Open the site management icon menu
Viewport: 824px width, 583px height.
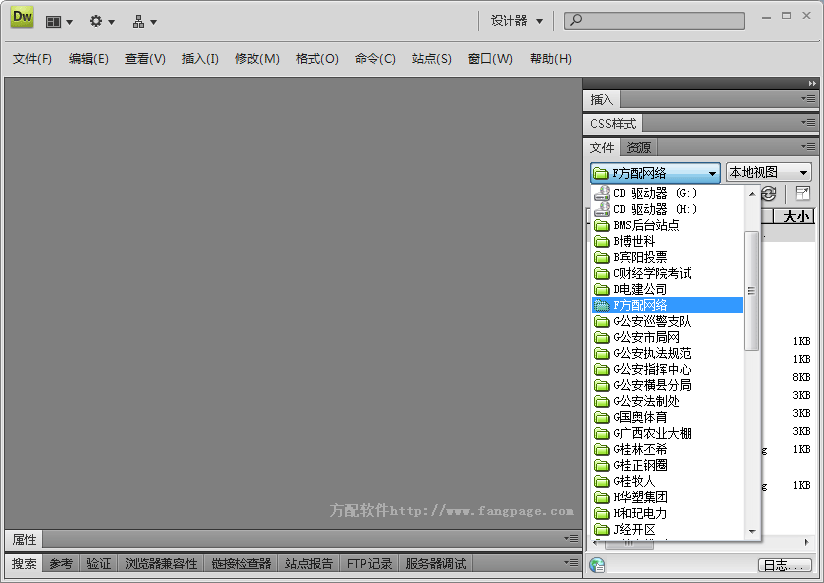coord(144,22)
